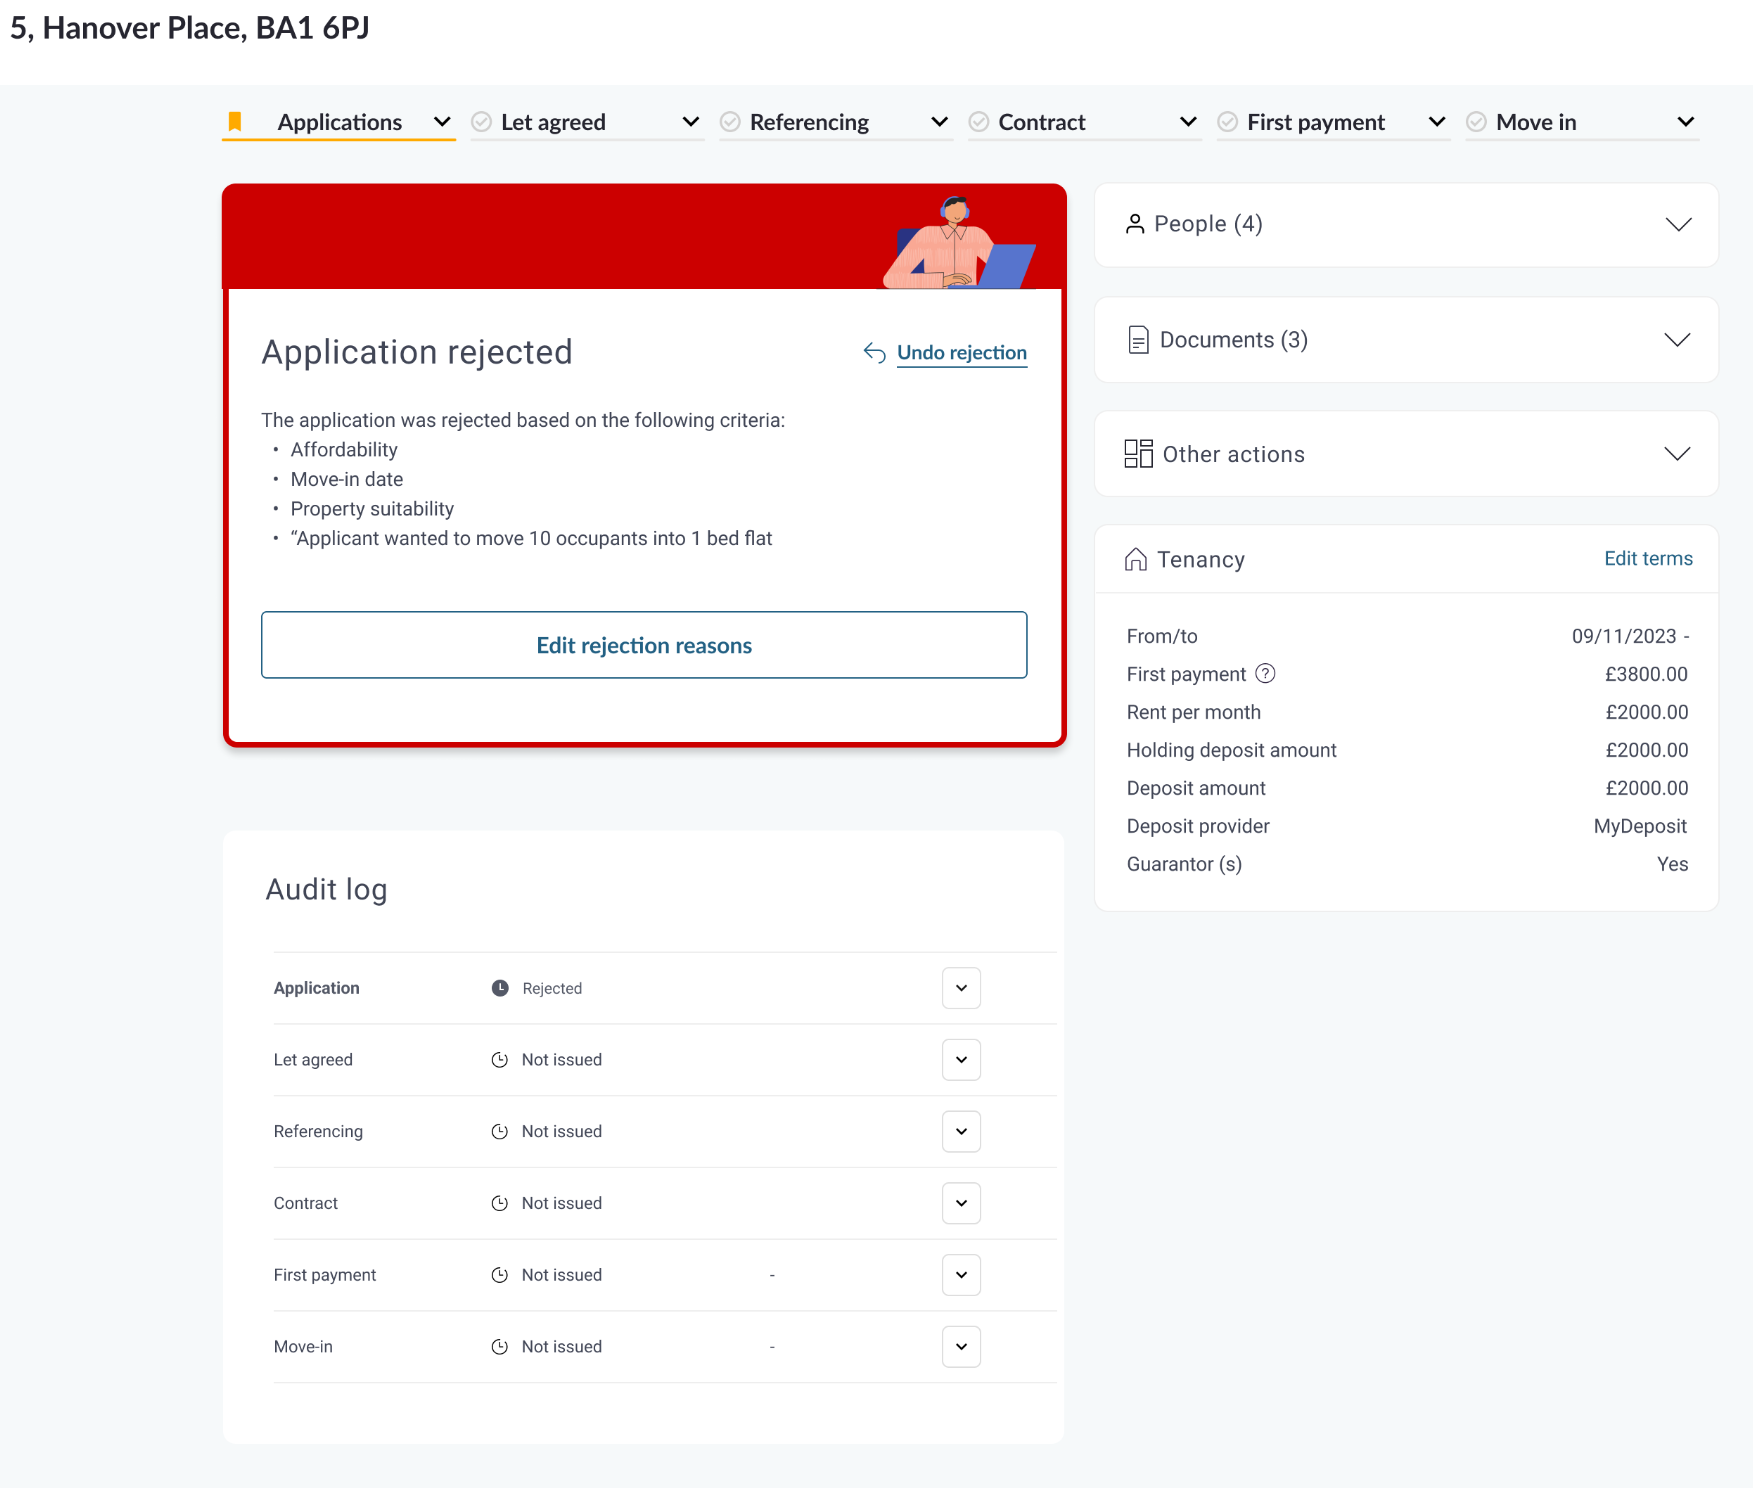Click the Rejected status in audit log

(x=552, y=988)
